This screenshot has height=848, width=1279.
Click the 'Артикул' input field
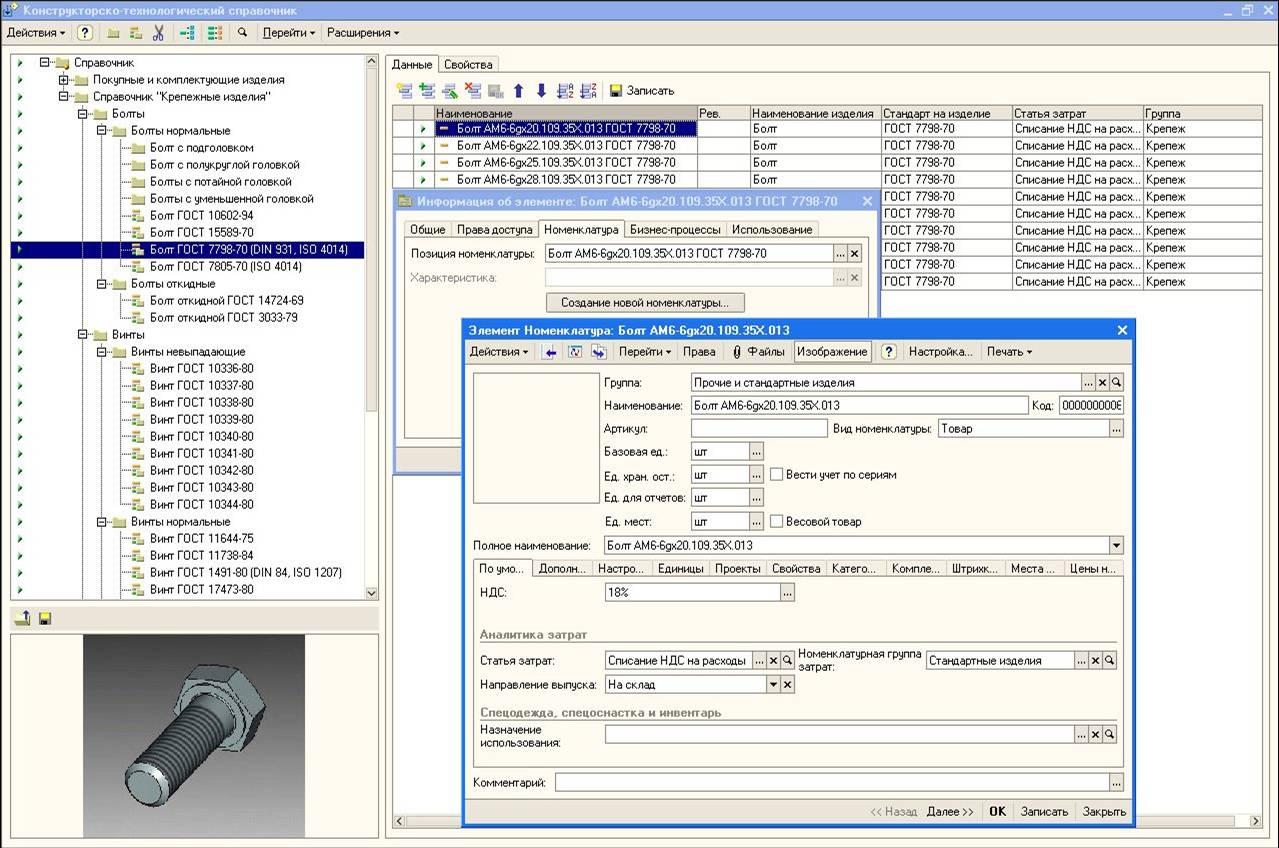[758, 429]
